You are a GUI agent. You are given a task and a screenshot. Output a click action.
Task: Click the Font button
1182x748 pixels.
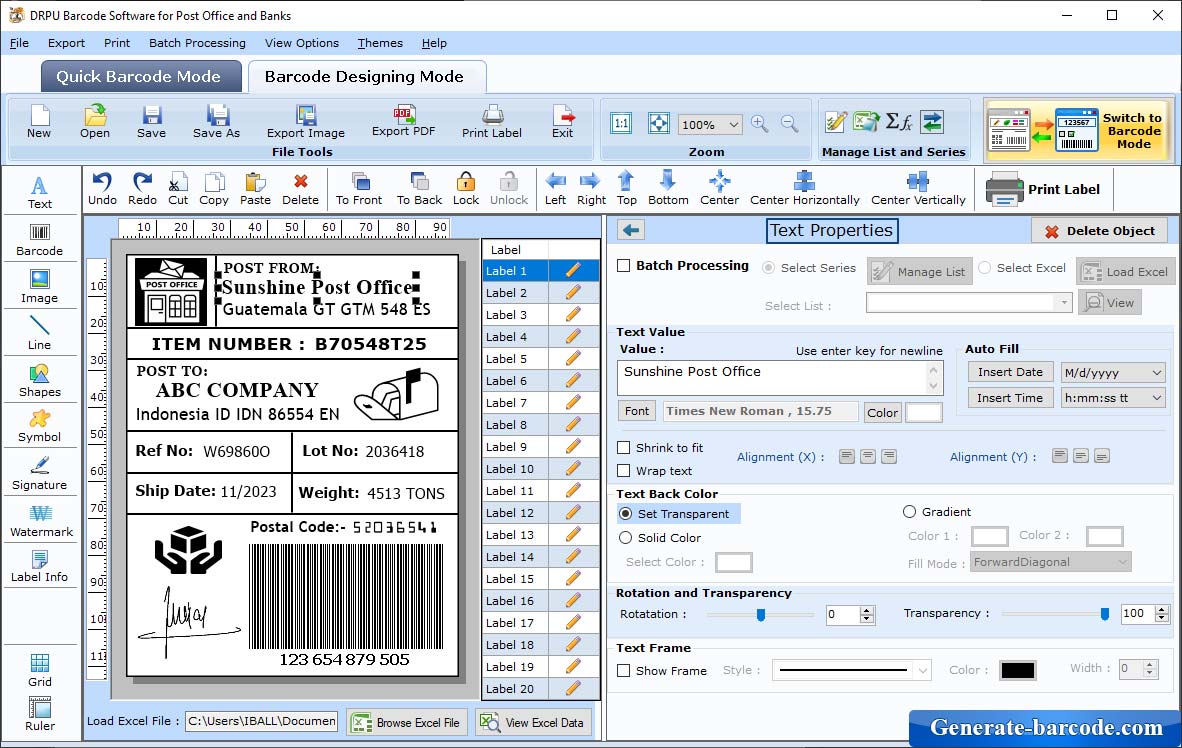(x=636, y=411)
